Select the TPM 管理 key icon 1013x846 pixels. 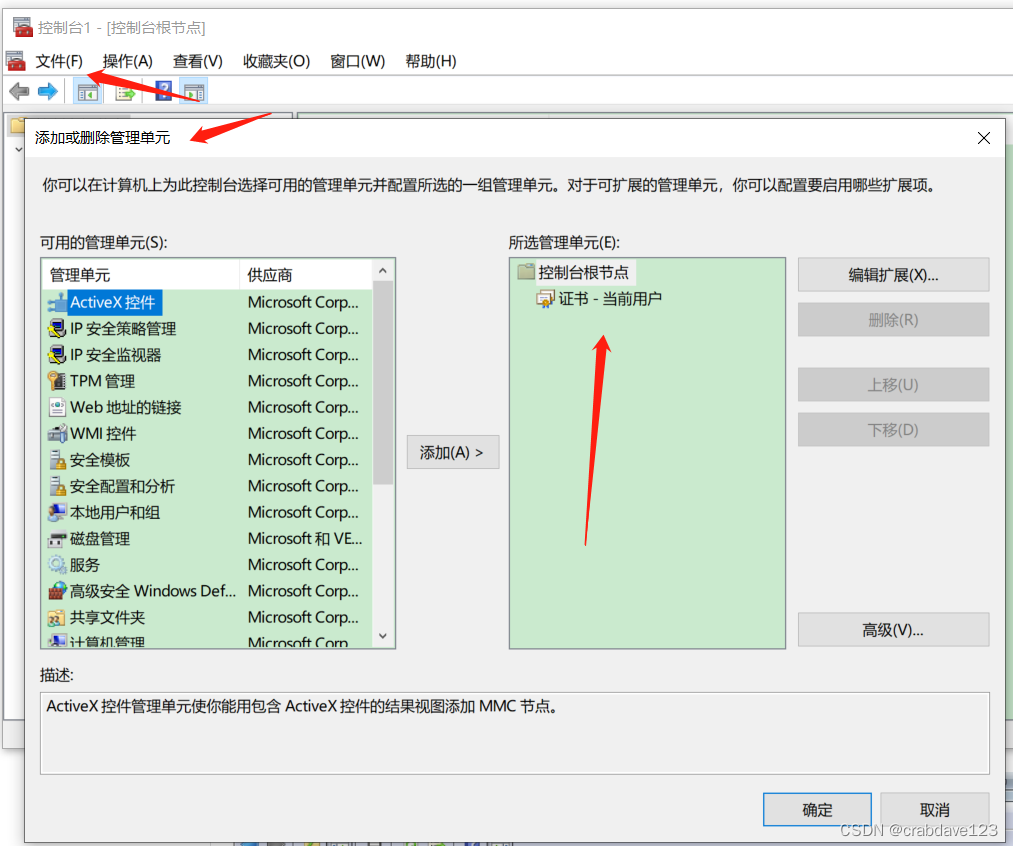[x=57, y=382]
